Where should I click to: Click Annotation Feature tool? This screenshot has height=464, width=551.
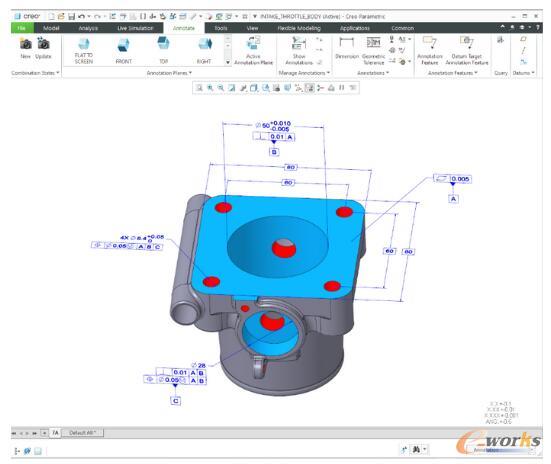click(x=430, y=51)
